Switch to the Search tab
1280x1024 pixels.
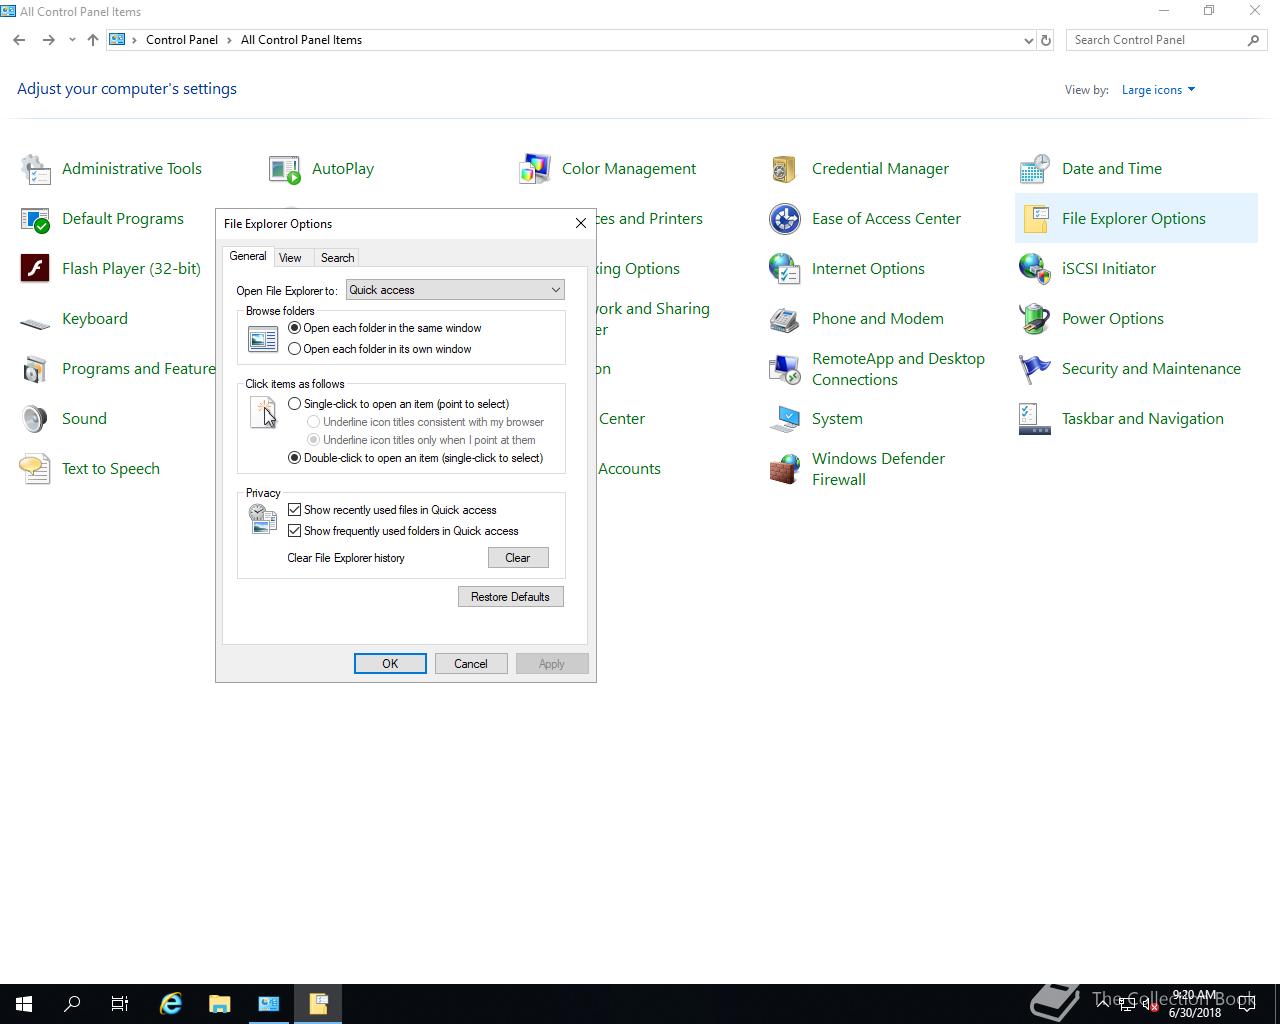click(337, 258)
